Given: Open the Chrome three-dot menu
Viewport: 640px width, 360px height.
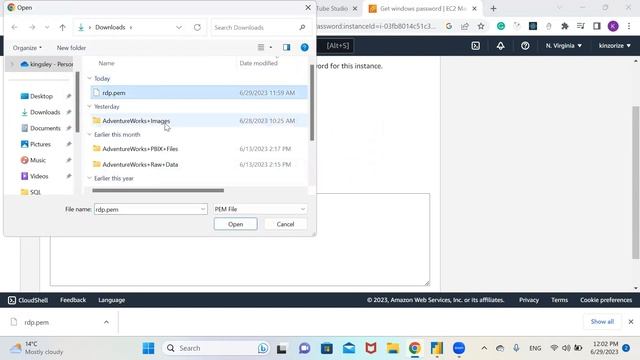Looking at the screenshot, I should tap(629, 26).
